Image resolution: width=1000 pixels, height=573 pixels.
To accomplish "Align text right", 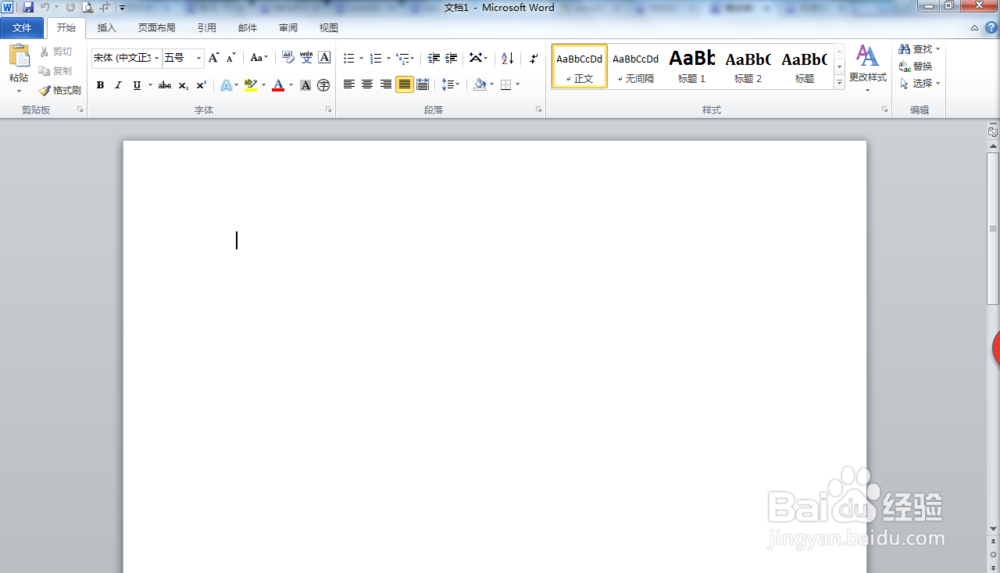I will [386, 84].
